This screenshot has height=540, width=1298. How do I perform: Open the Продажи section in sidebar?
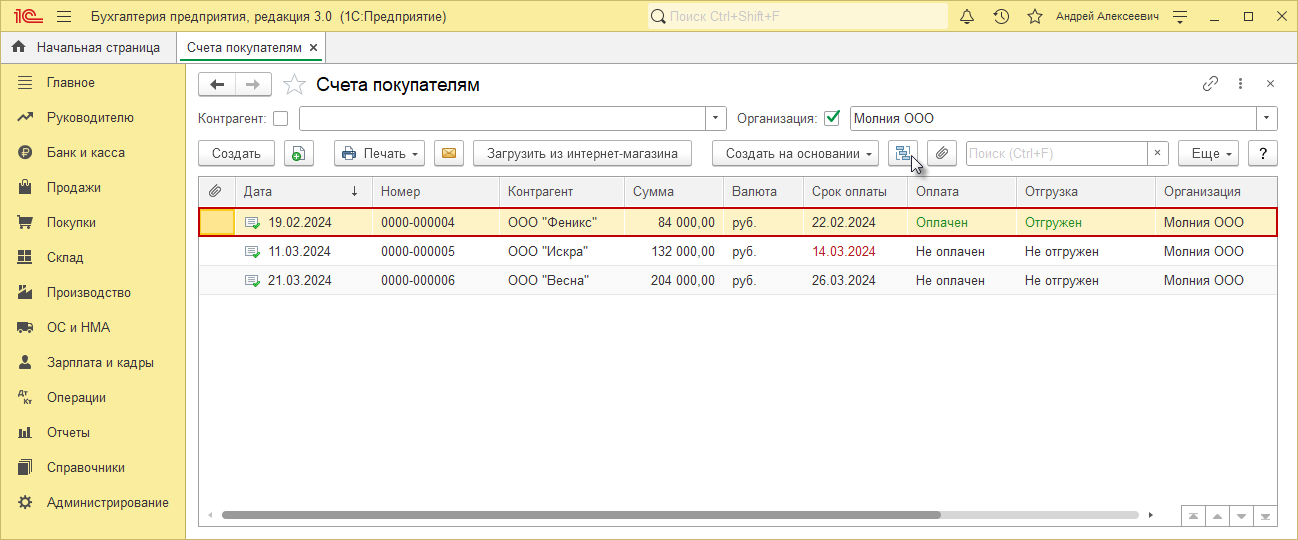point(74,188)
